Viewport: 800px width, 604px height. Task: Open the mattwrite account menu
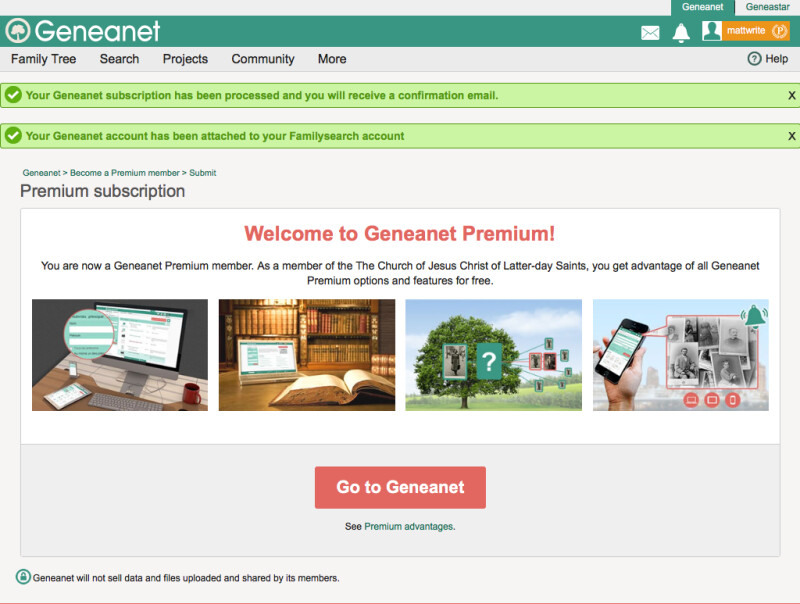[745, 31]
